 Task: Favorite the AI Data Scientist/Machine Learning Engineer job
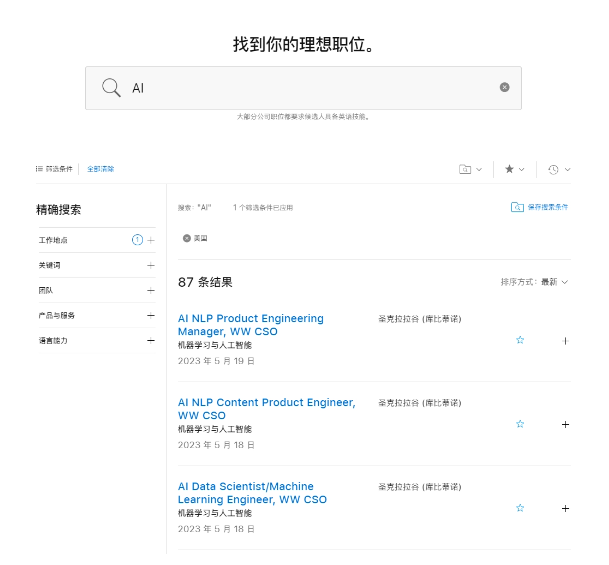pos(520,508)
